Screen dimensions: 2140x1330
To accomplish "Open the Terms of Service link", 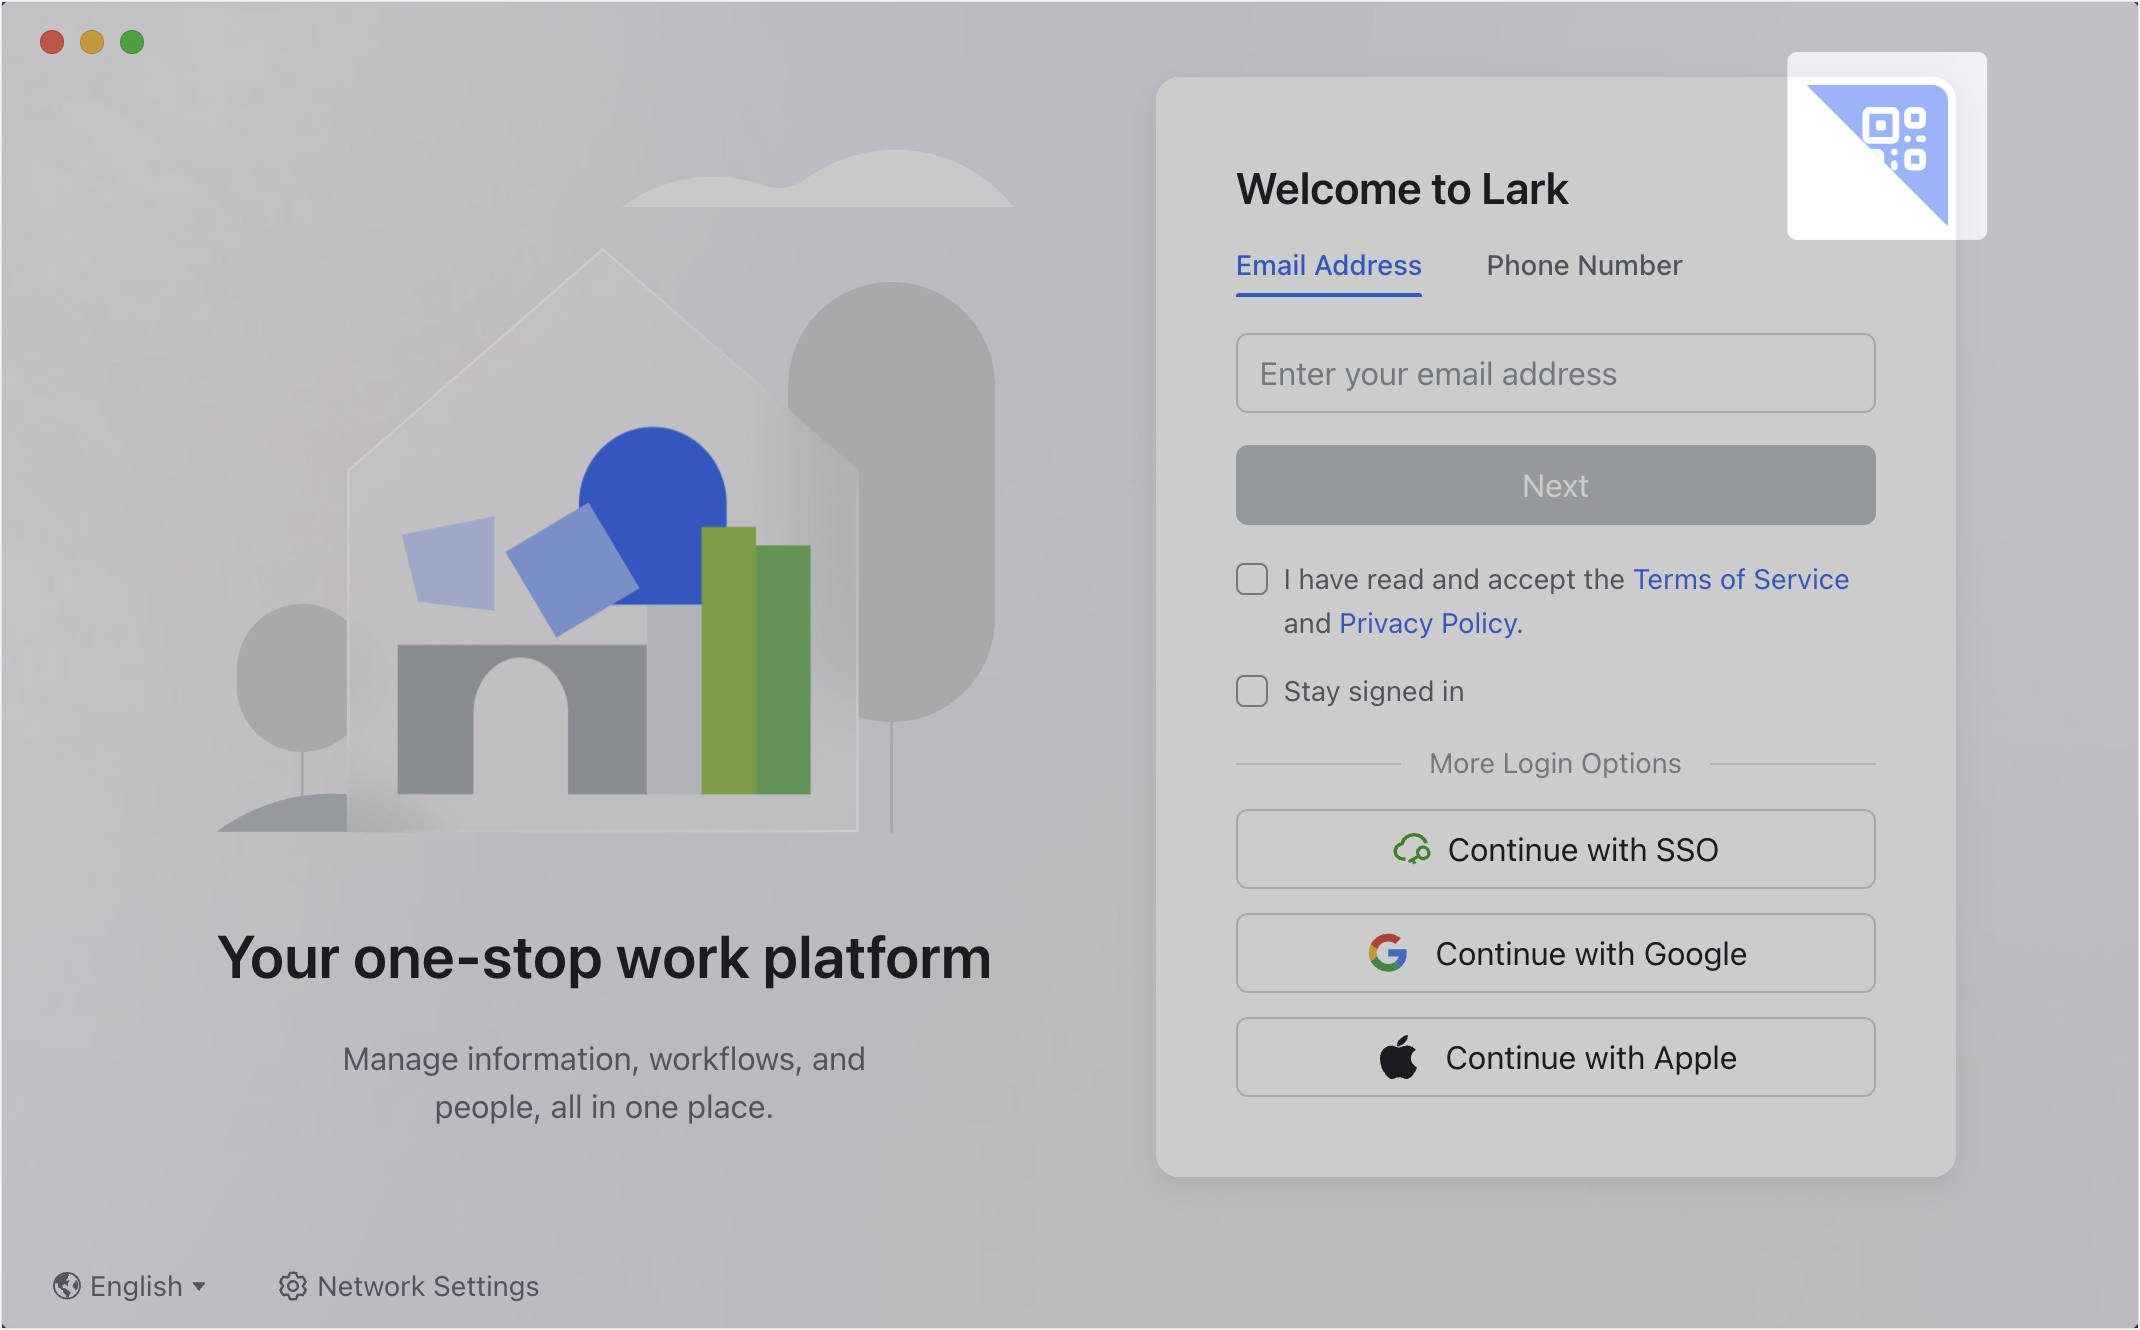I will tap(1740, 580).
